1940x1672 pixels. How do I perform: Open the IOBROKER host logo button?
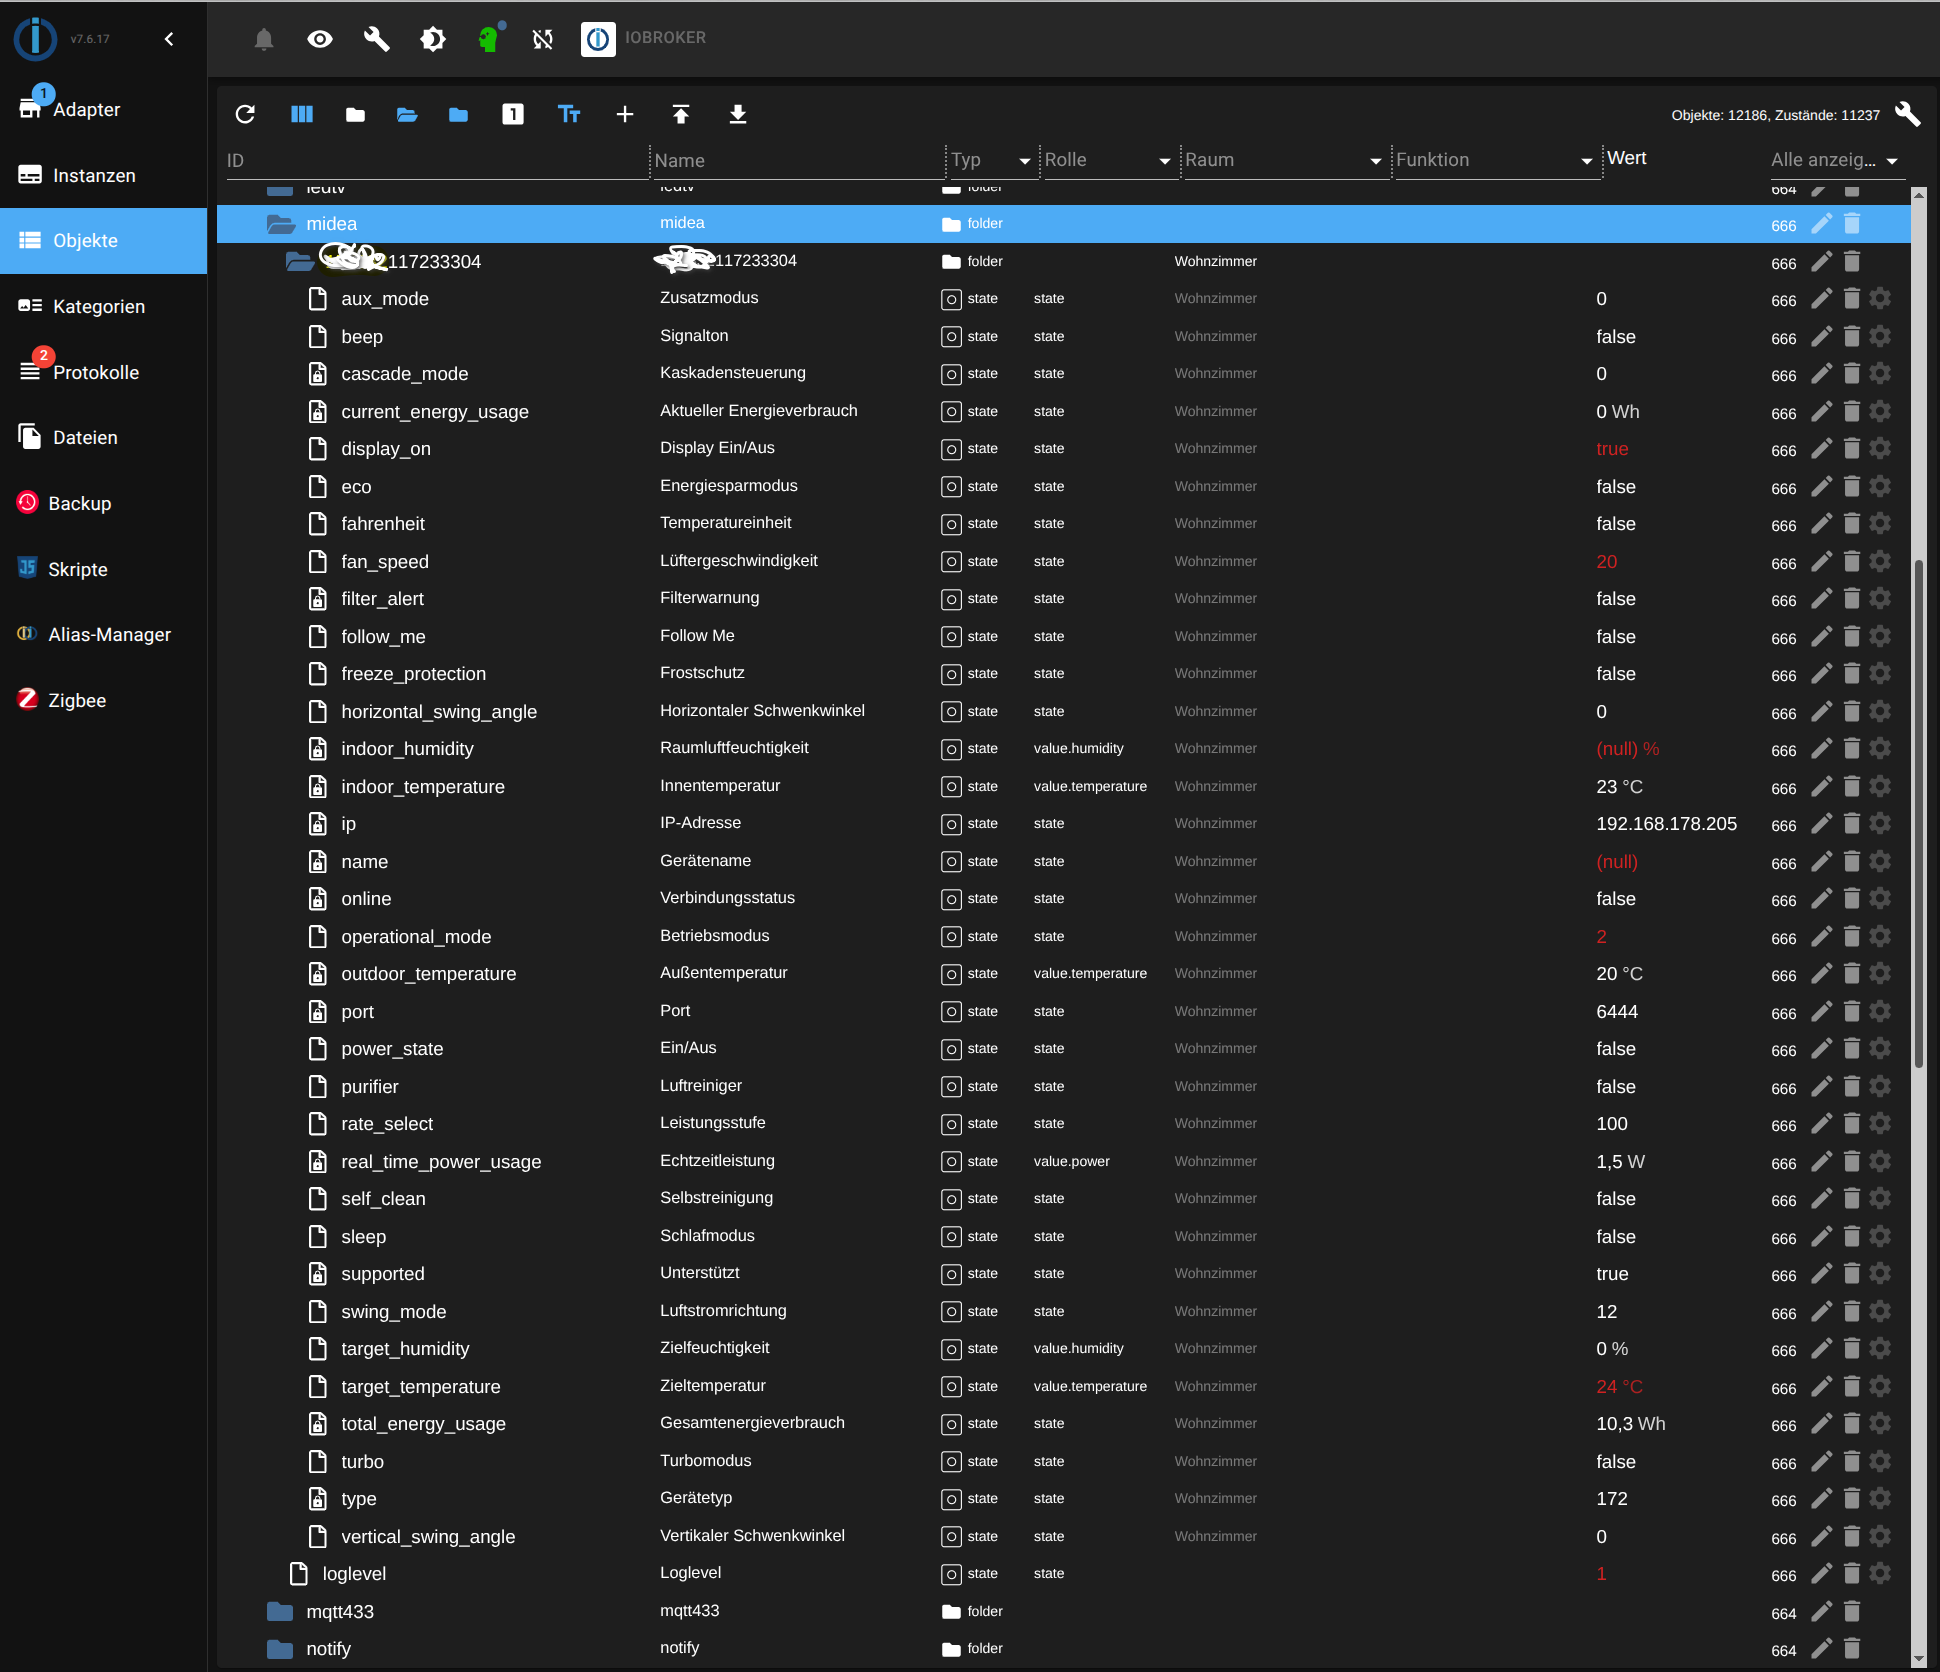[x=598, y=39]
